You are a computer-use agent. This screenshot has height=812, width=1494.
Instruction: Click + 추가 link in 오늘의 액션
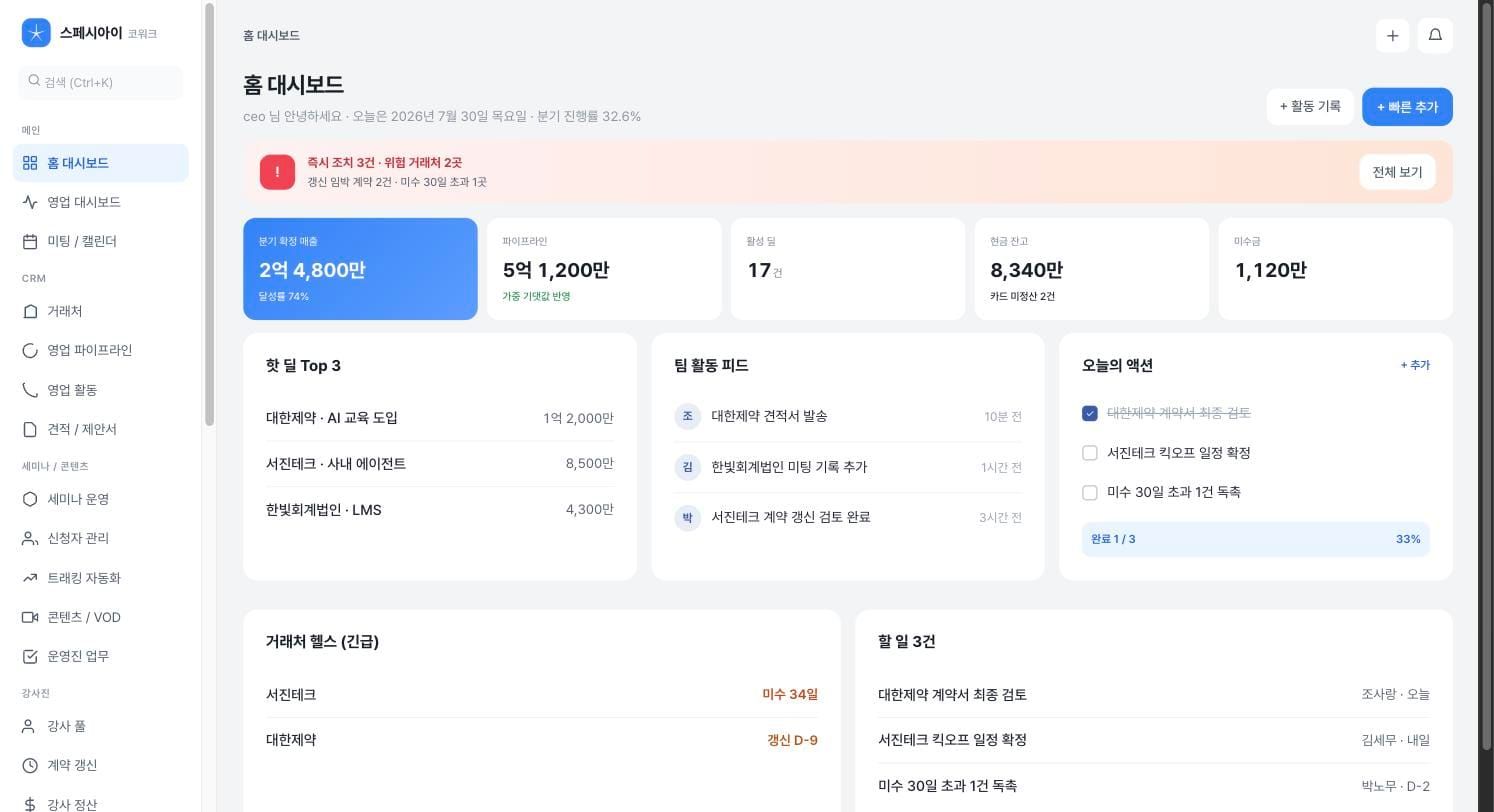point(1415,365)
